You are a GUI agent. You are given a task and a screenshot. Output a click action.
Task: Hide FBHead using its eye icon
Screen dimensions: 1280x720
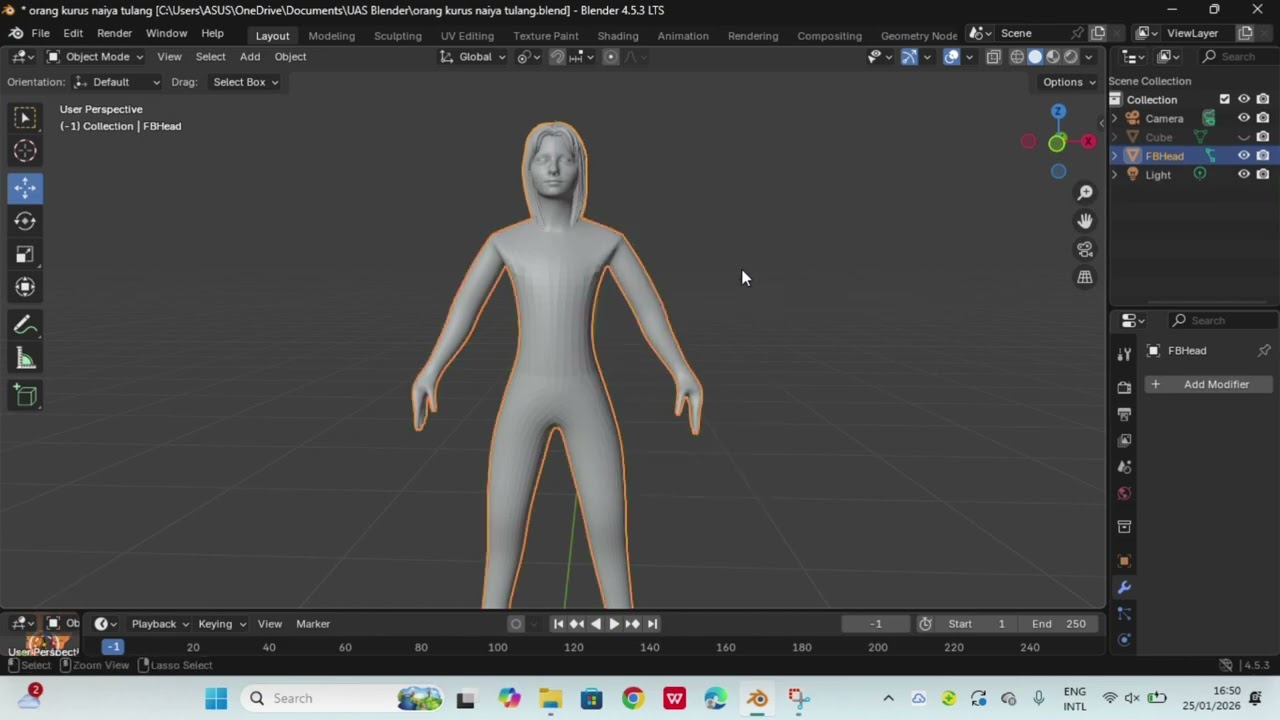click(1244, 156)
